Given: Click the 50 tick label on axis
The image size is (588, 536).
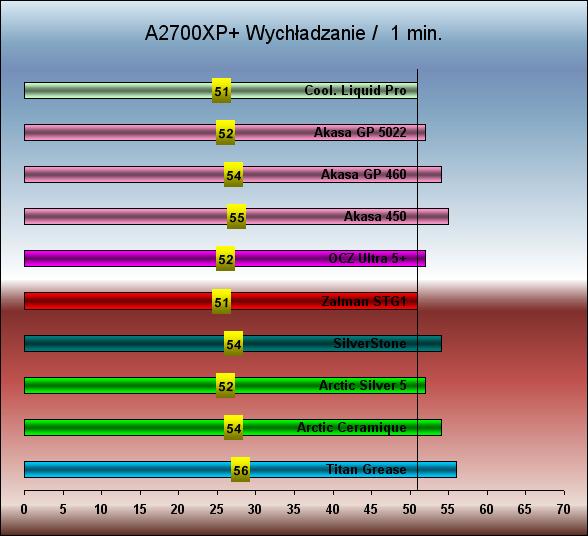Looking at the screenshot, I should coord(410,509).
